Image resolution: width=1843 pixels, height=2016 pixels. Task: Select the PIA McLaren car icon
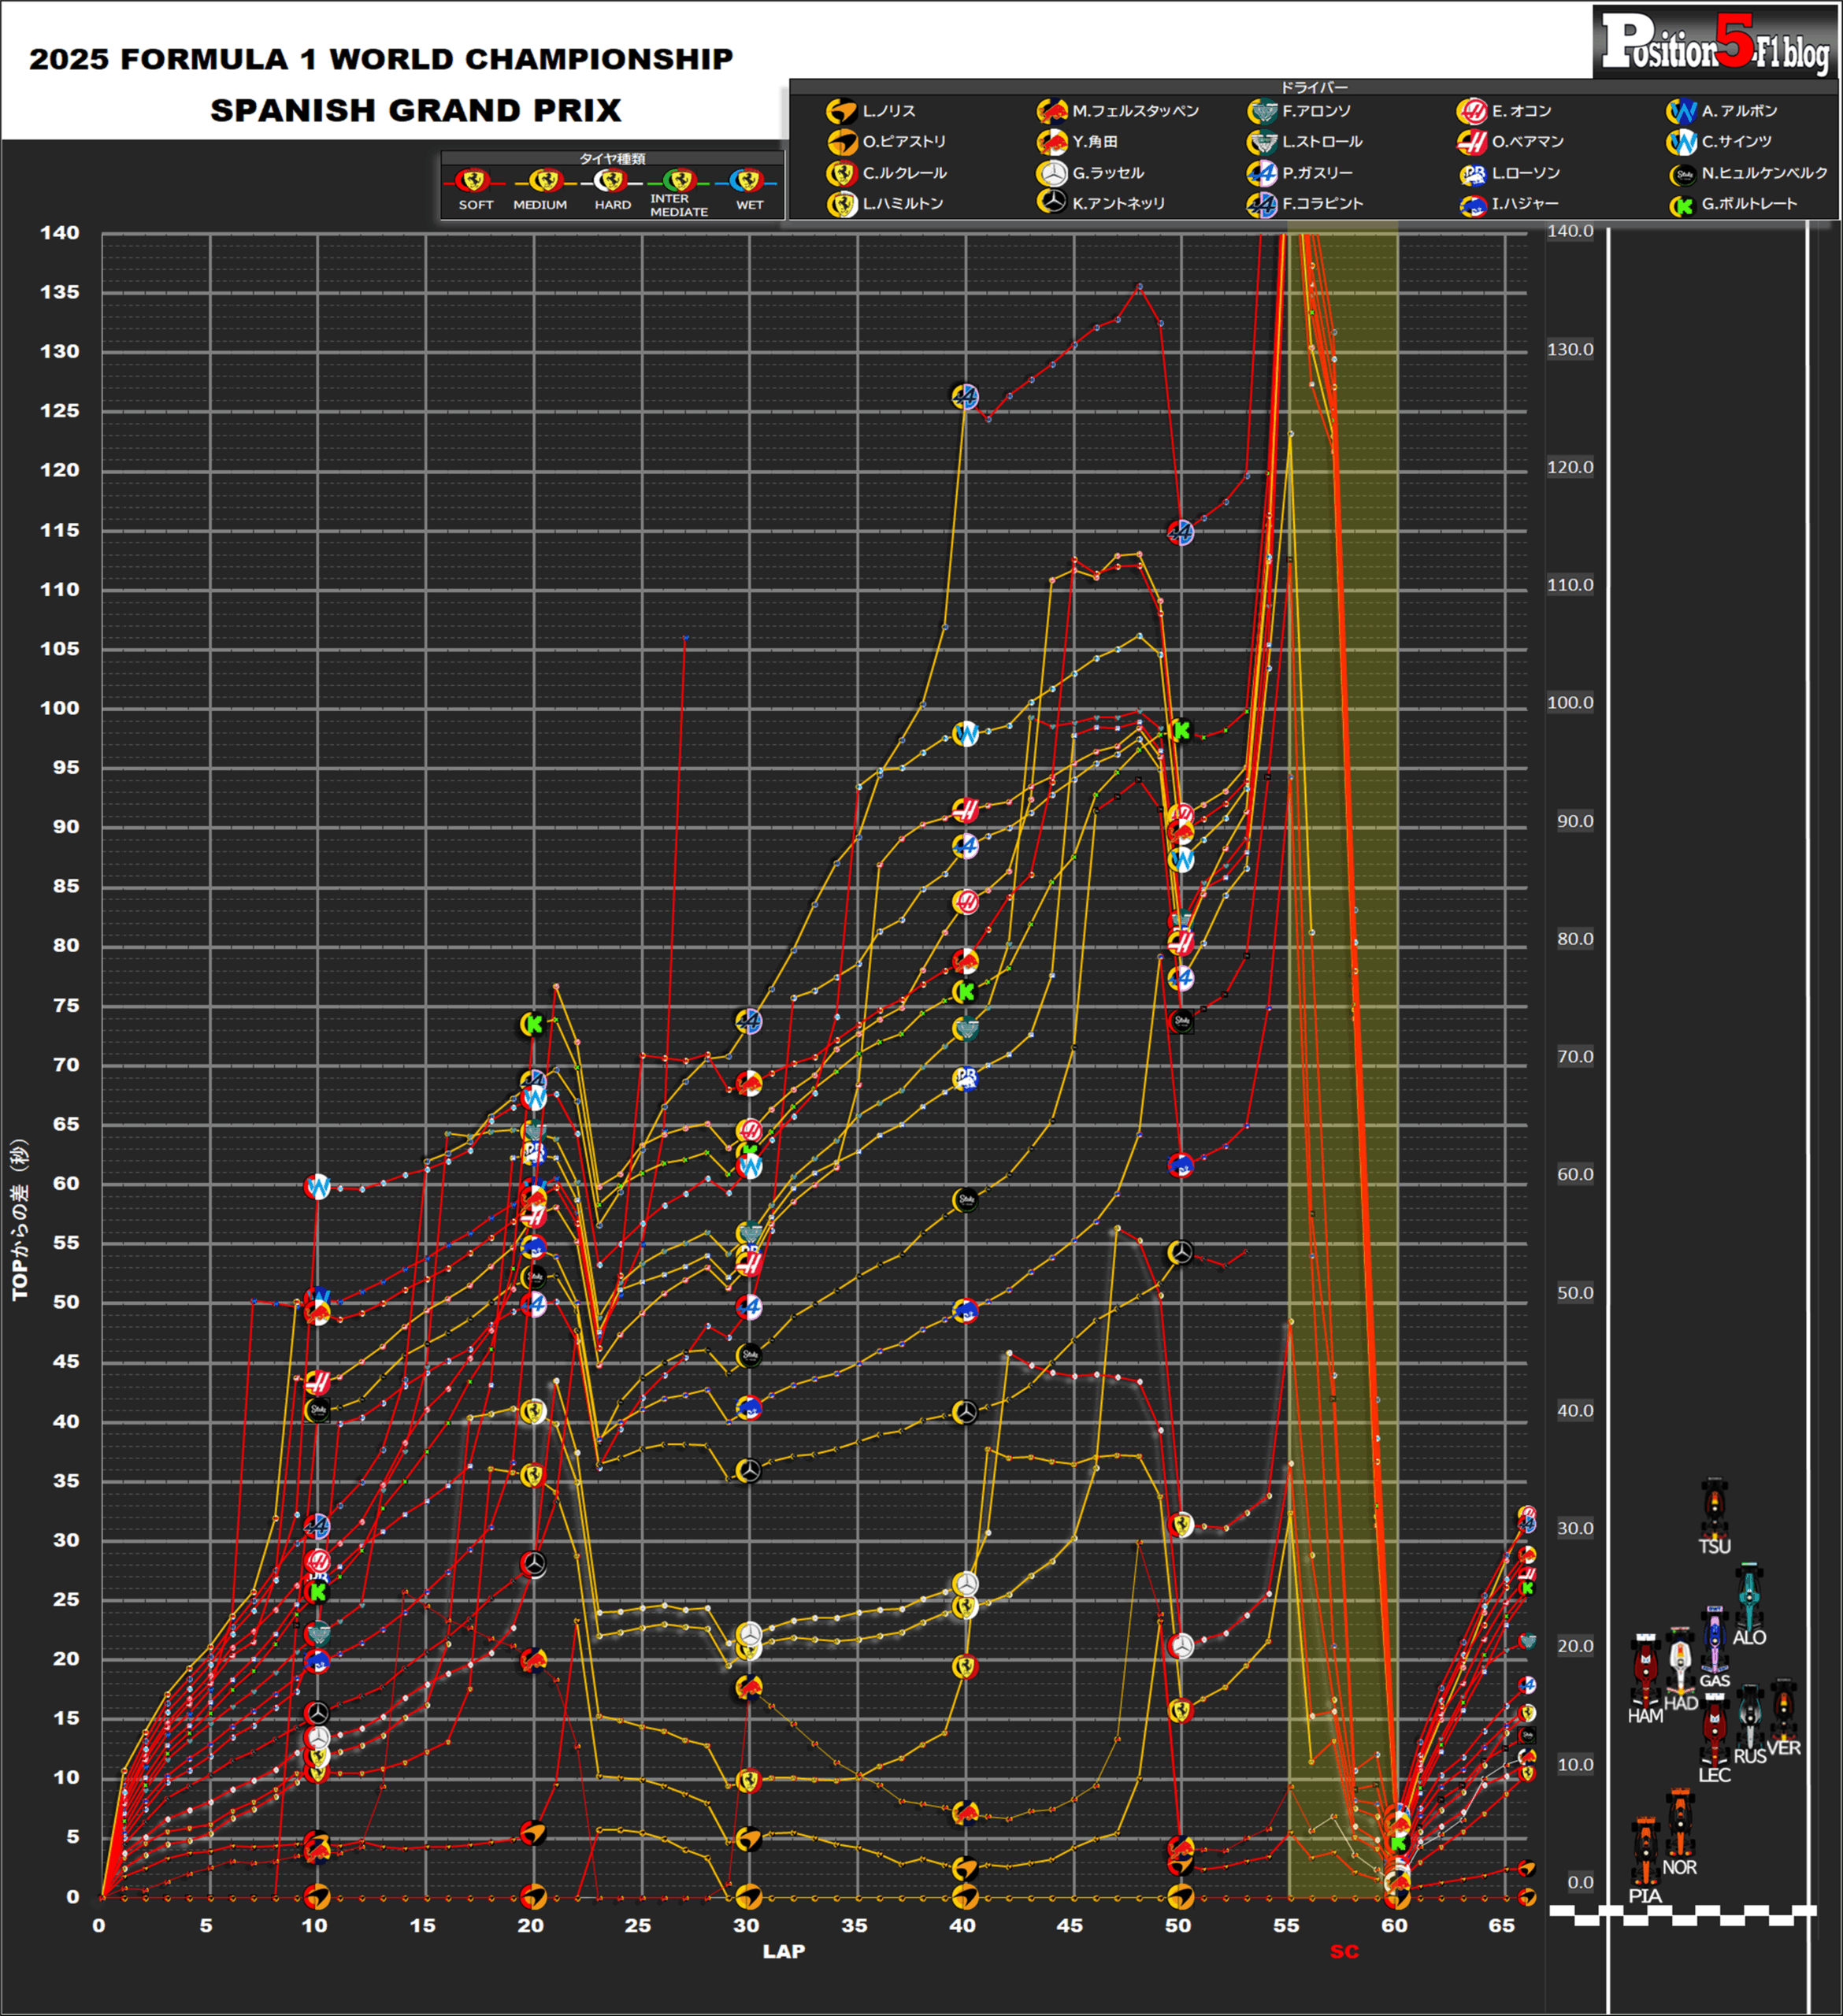[x=1646, y=1852]
